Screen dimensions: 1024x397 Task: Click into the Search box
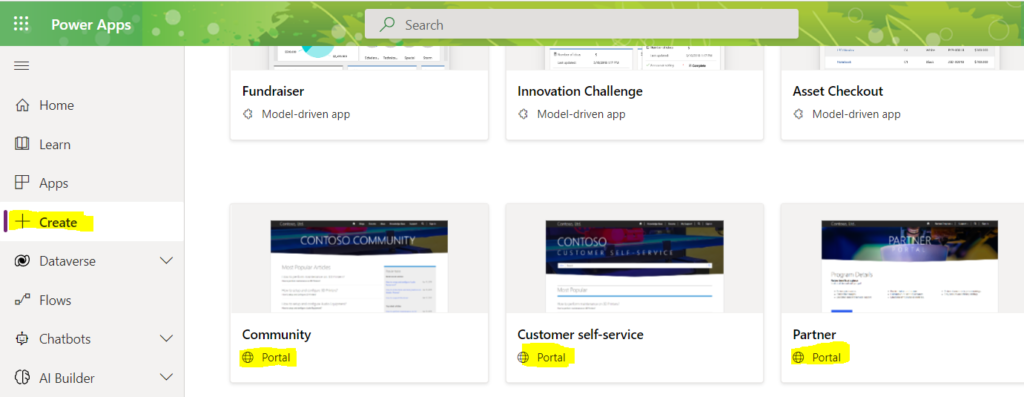[581, 25]
